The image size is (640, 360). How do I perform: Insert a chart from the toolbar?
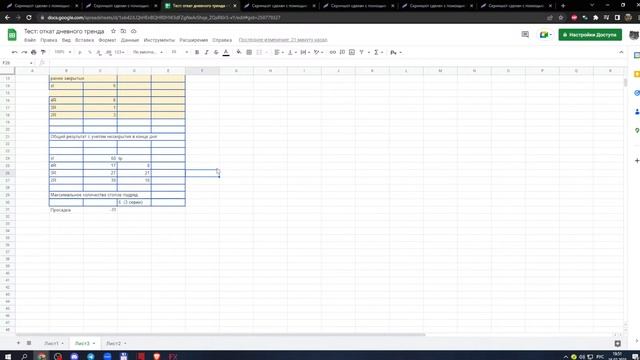point(352,52)
